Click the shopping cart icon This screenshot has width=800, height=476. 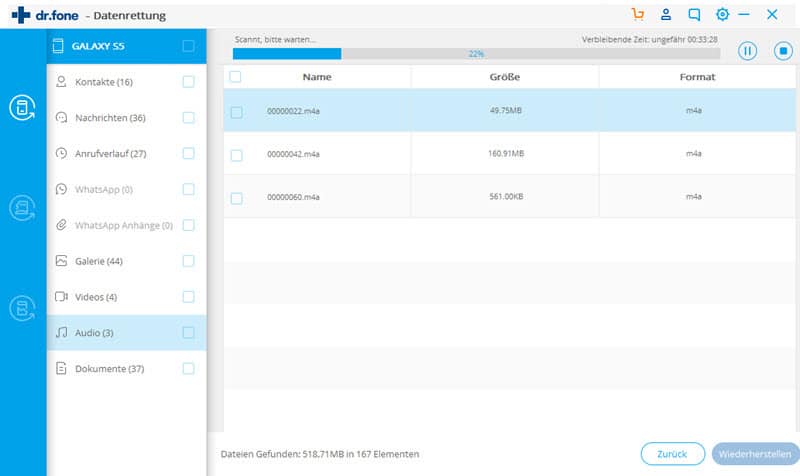pos(638,15)
